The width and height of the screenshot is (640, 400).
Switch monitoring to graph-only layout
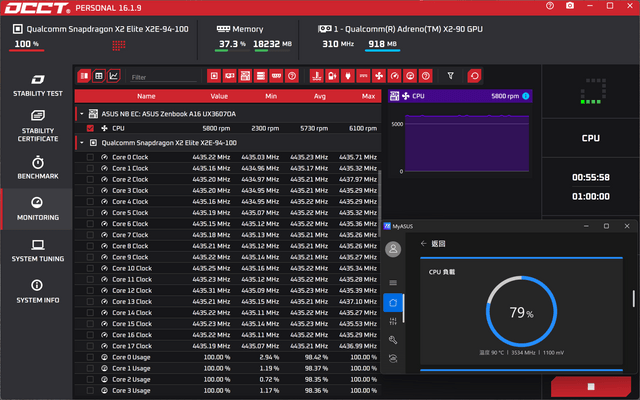[114, 76]
